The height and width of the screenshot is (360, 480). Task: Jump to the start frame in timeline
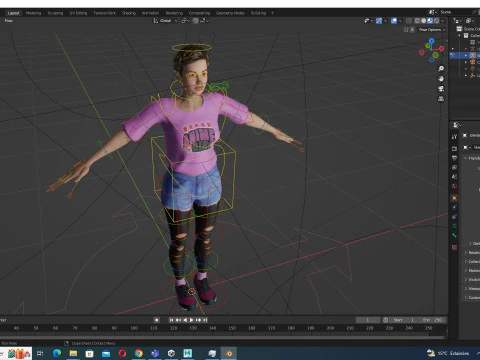[x=171, y=320]
